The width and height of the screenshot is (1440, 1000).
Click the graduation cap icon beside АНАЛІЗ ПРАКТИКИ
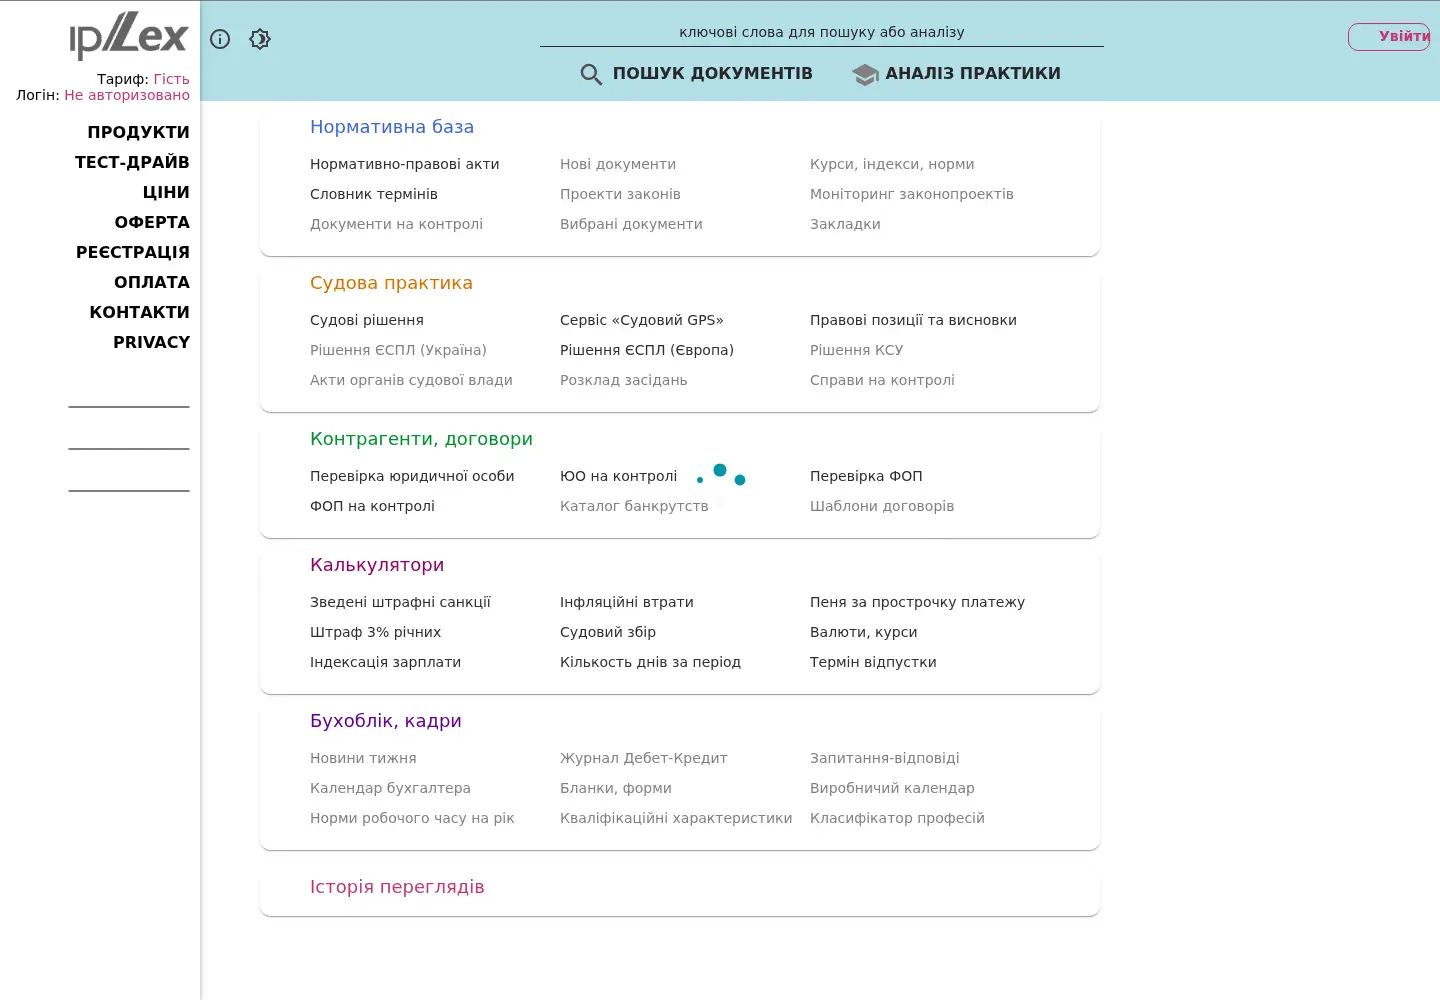point(865,74)
